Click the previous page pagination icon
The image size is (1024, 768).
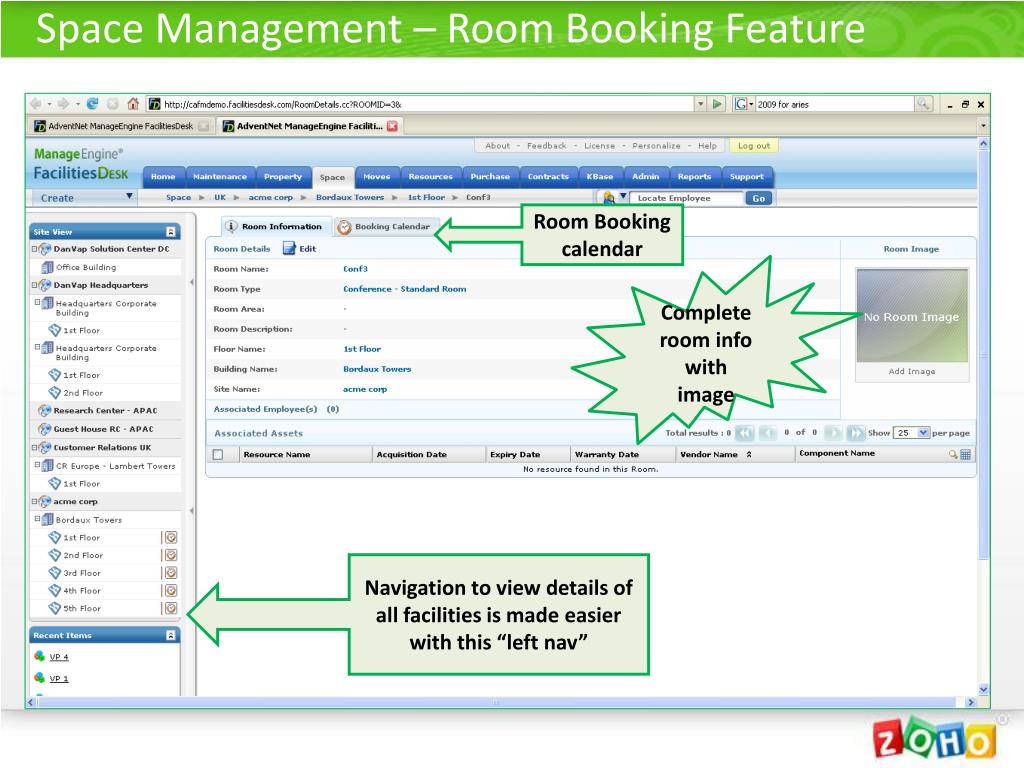[769, 432]
